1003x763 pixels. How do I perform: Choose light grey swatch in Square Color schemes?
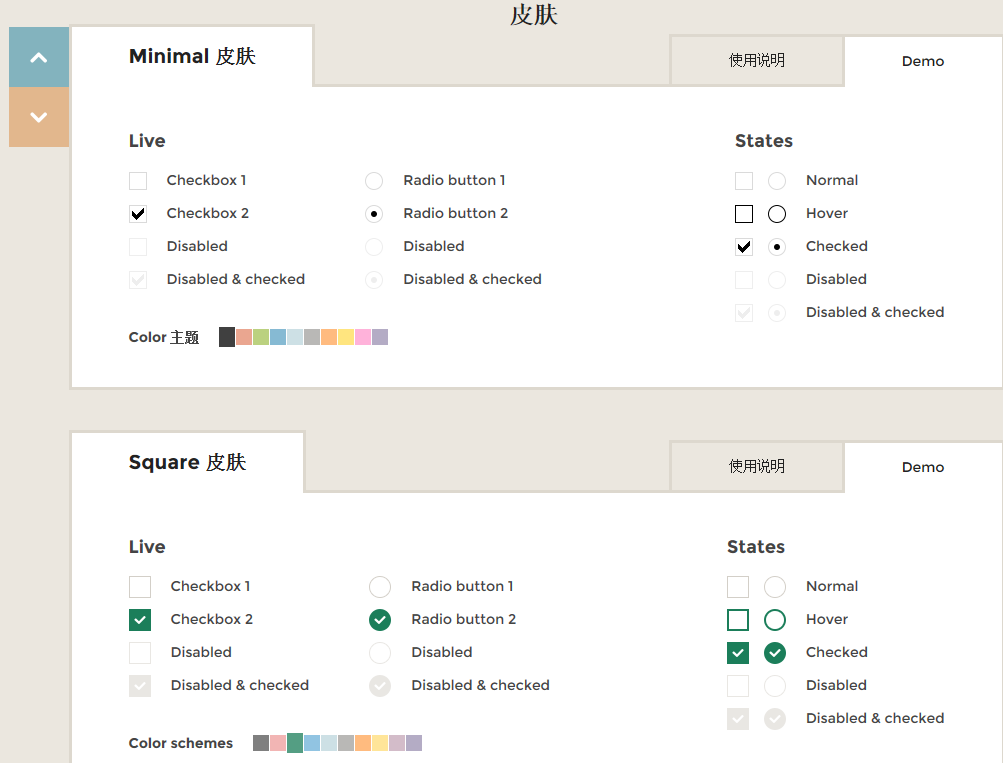(346, 743)
